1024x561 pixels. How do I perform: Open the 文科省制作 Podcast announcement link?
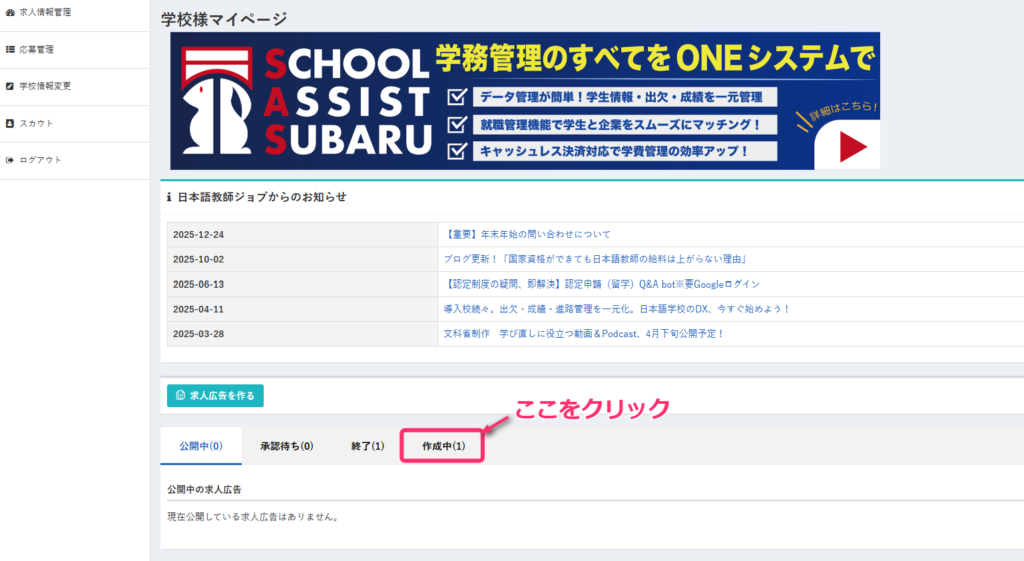(x=583, y=334)
